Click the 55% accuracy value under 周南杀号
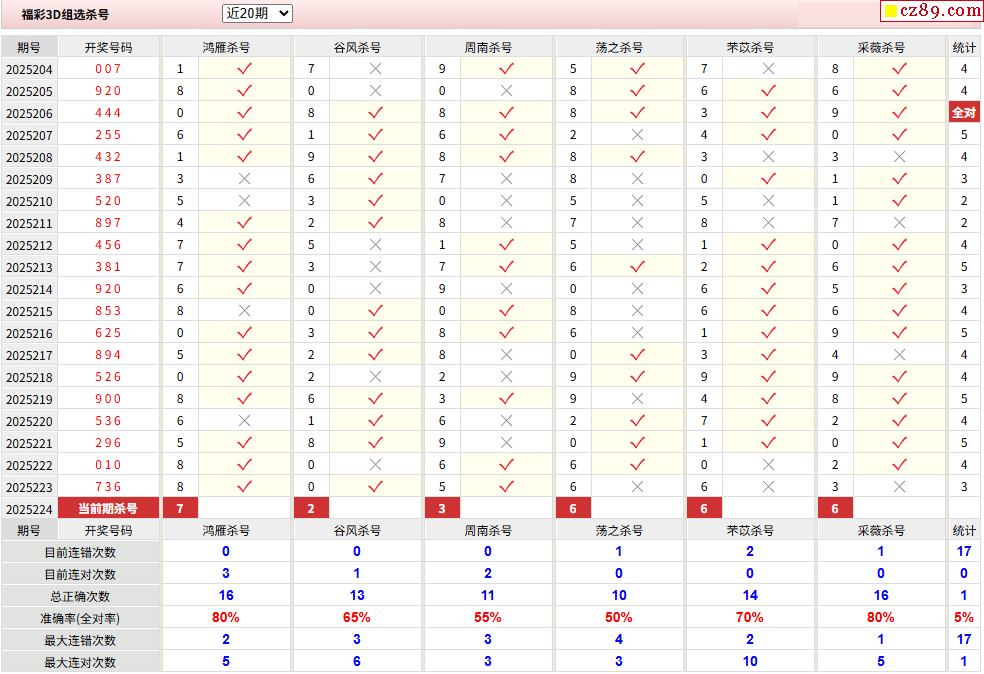This screenshot has height=674, width=984. tap(488, 618)
